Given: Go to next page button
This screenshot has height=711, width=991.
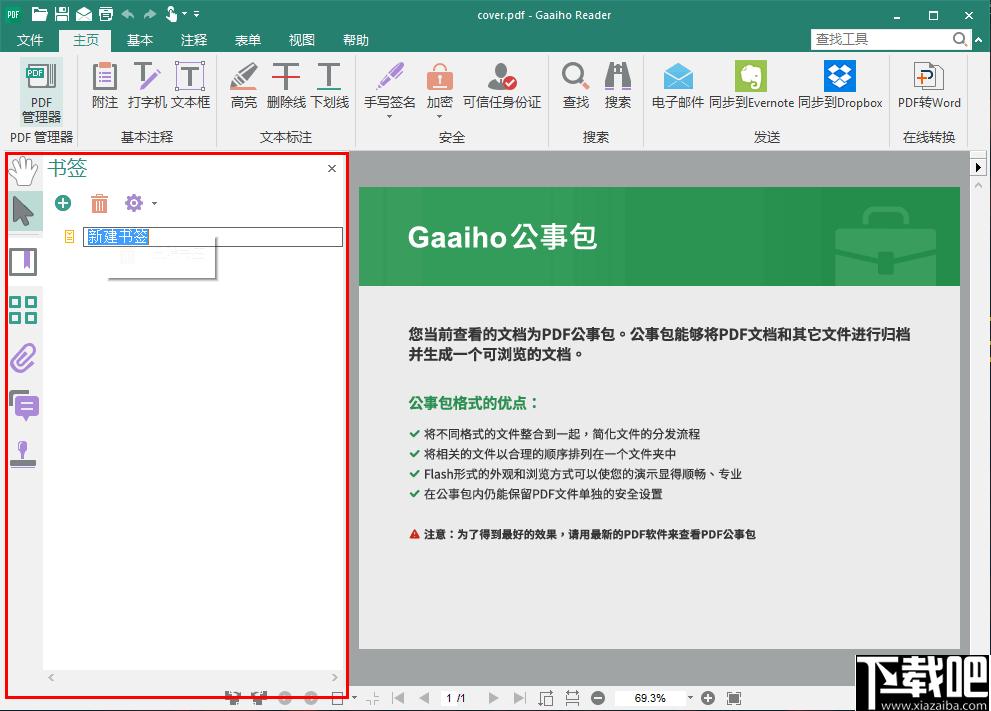Looking at the screenshot, I should pos(493,698).
